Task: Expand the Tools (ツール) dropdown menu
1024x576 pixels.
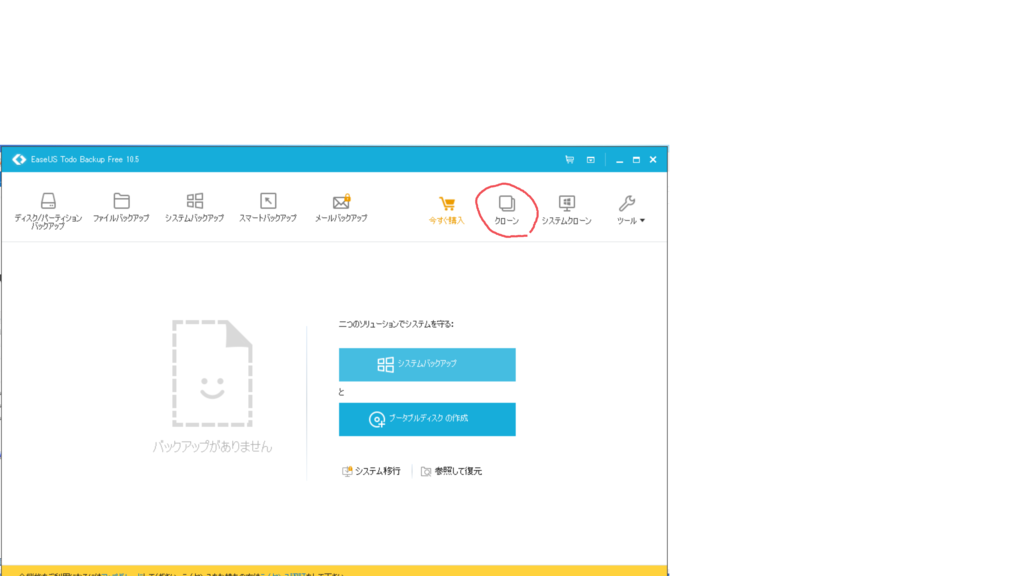Action: (x=630, y=210)
